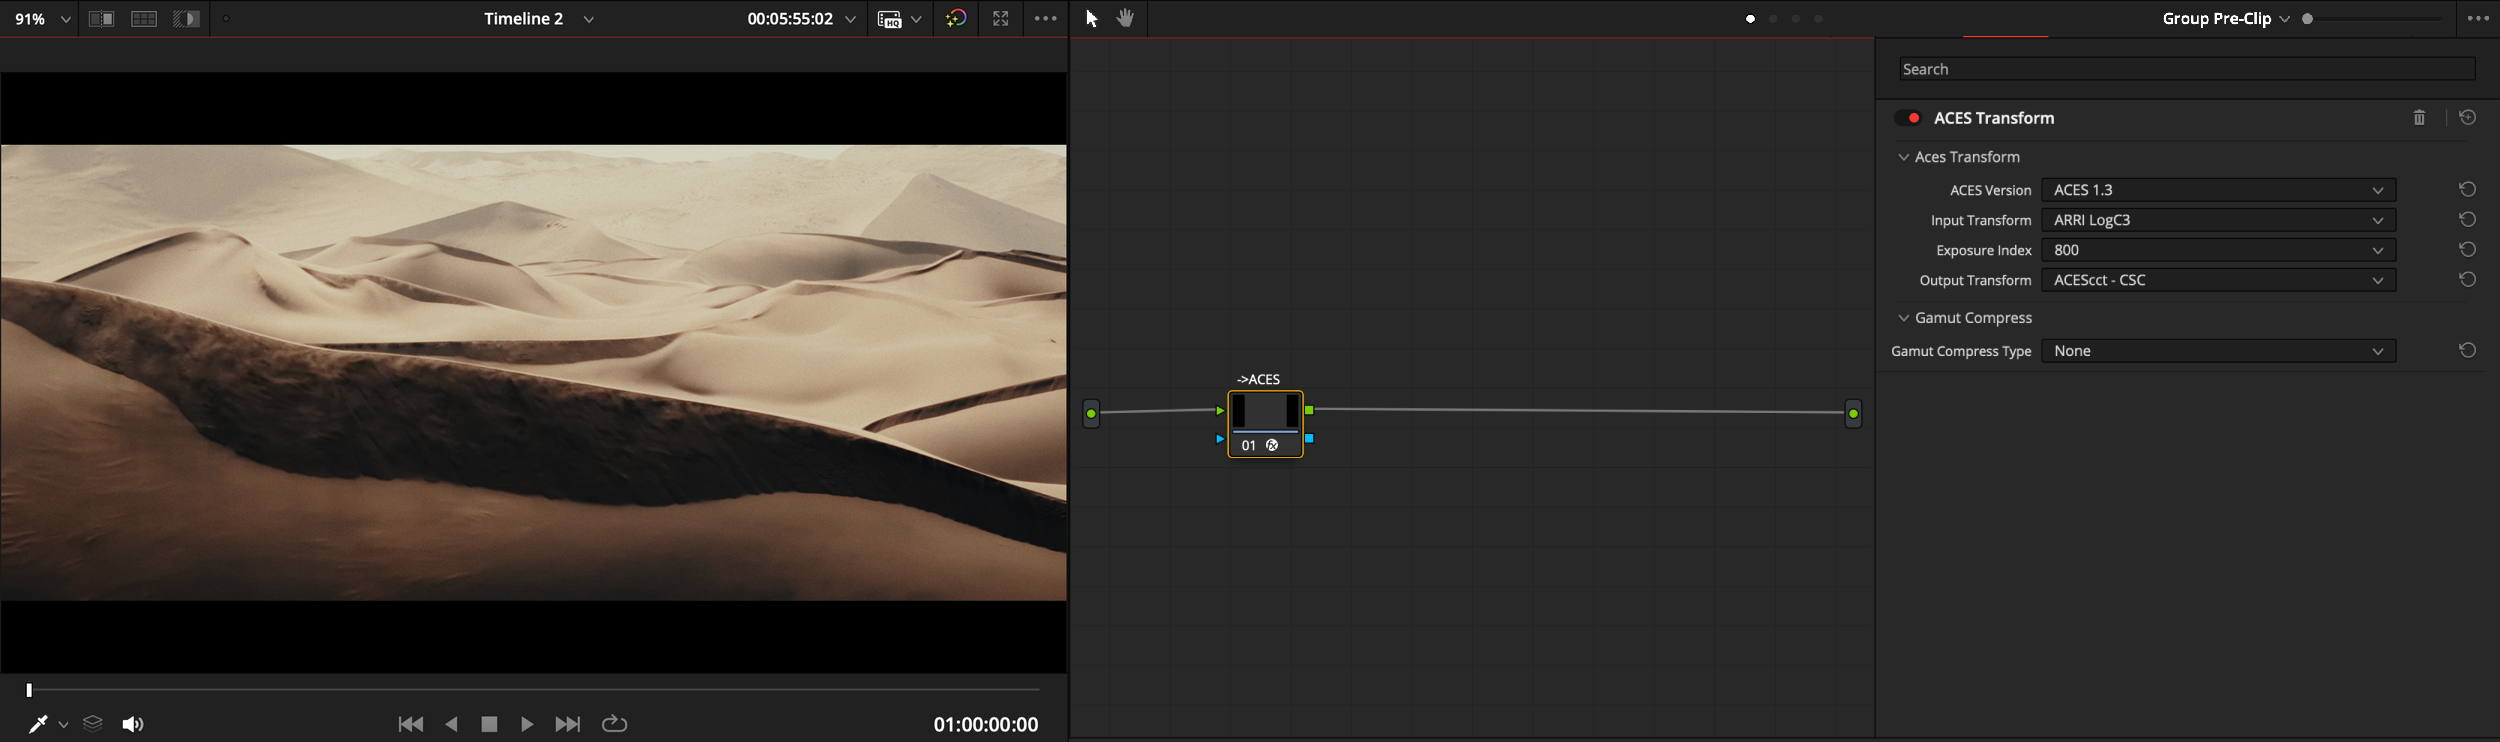Click the node graph output connector
The image size is (2500, 742).
pos(1853,413)
